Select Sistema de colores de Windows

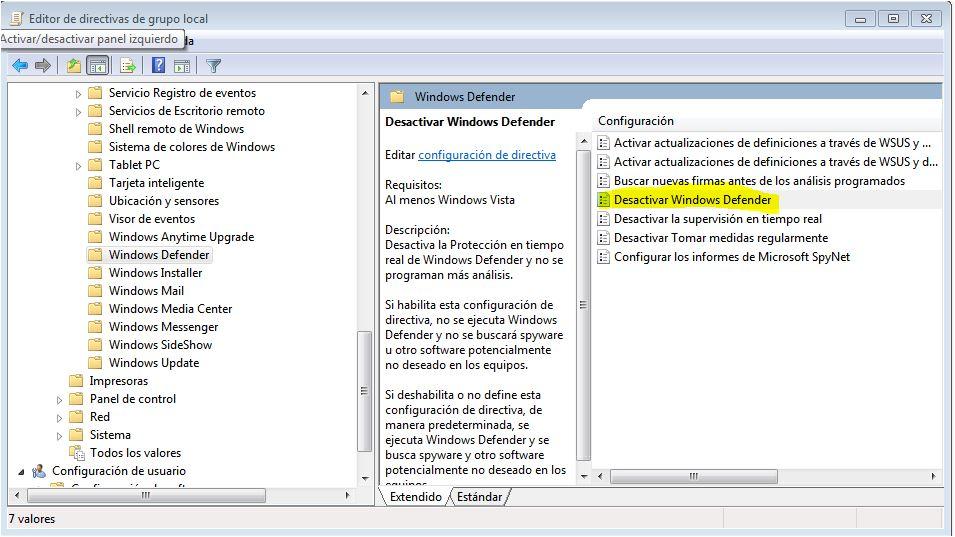pos(192,147)
